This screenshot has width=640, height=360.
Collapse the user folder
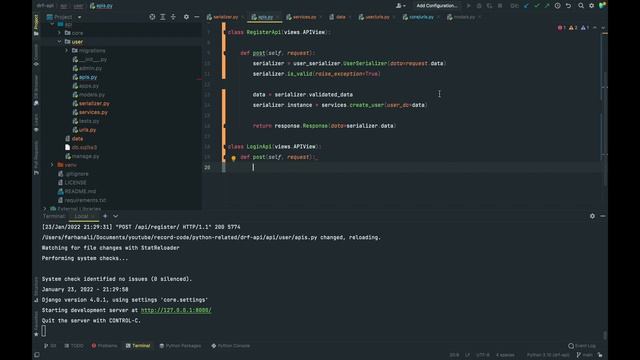pyautogui.click(x=59, y=42)
